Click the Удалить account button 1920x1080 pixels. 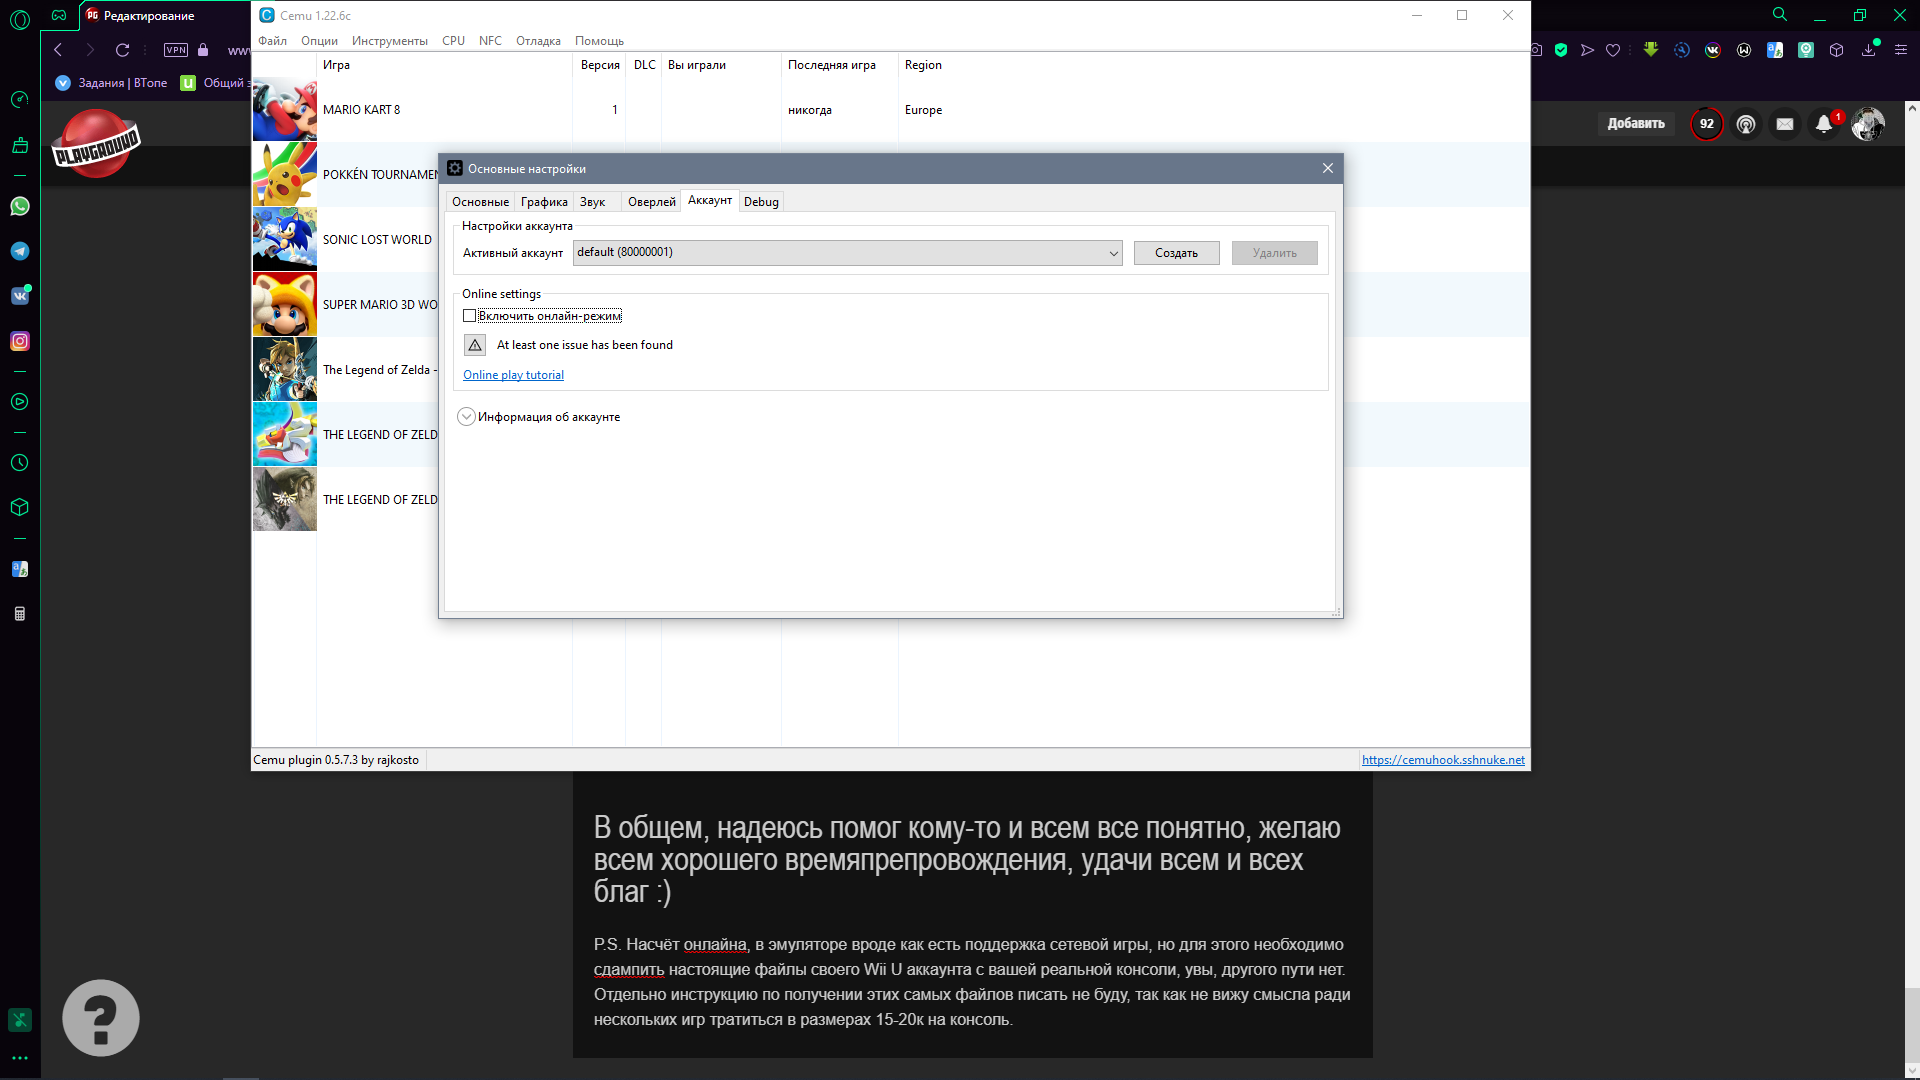coord(1274,253)
